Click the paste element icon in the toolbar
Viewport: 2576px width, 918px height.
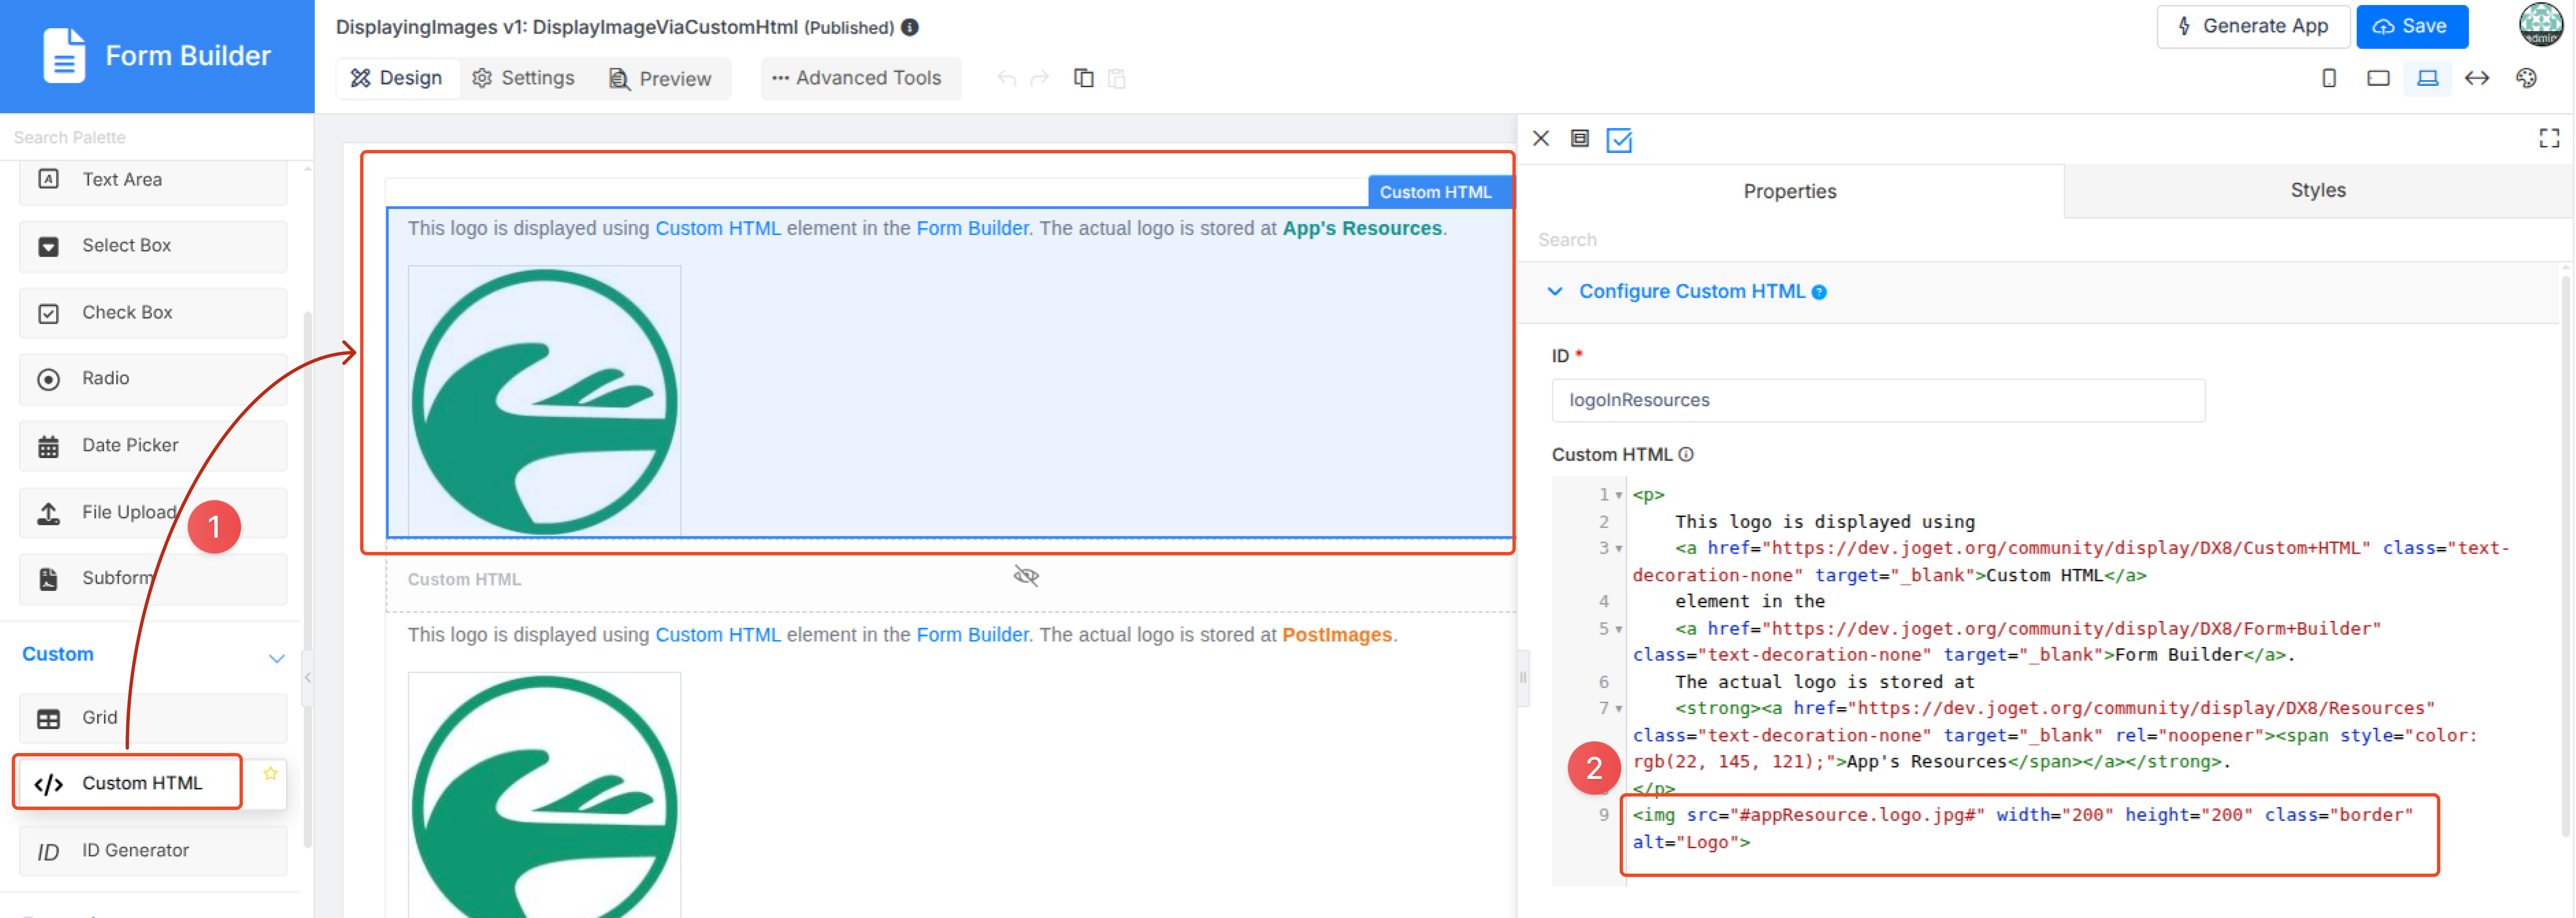1118,78
